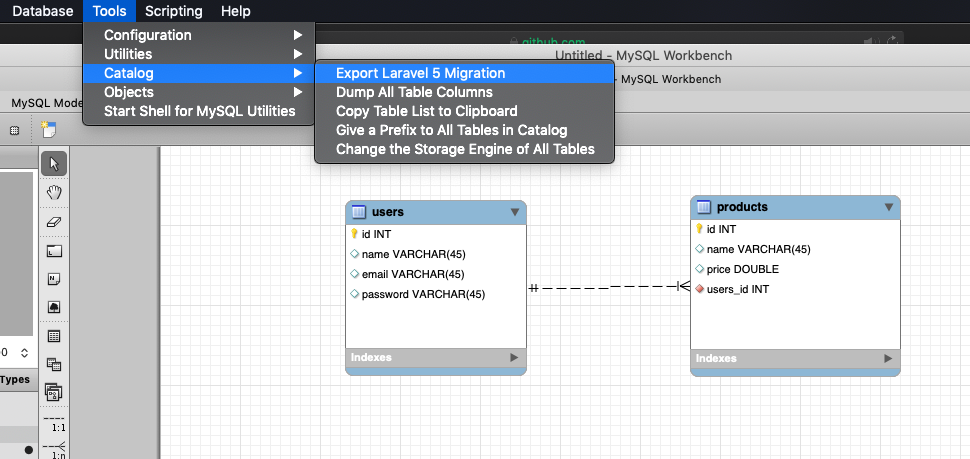The width and height of the screenshot is (970, 459).
Task: Open the Utilities menu entry
Action: click(x=199, y=54)
